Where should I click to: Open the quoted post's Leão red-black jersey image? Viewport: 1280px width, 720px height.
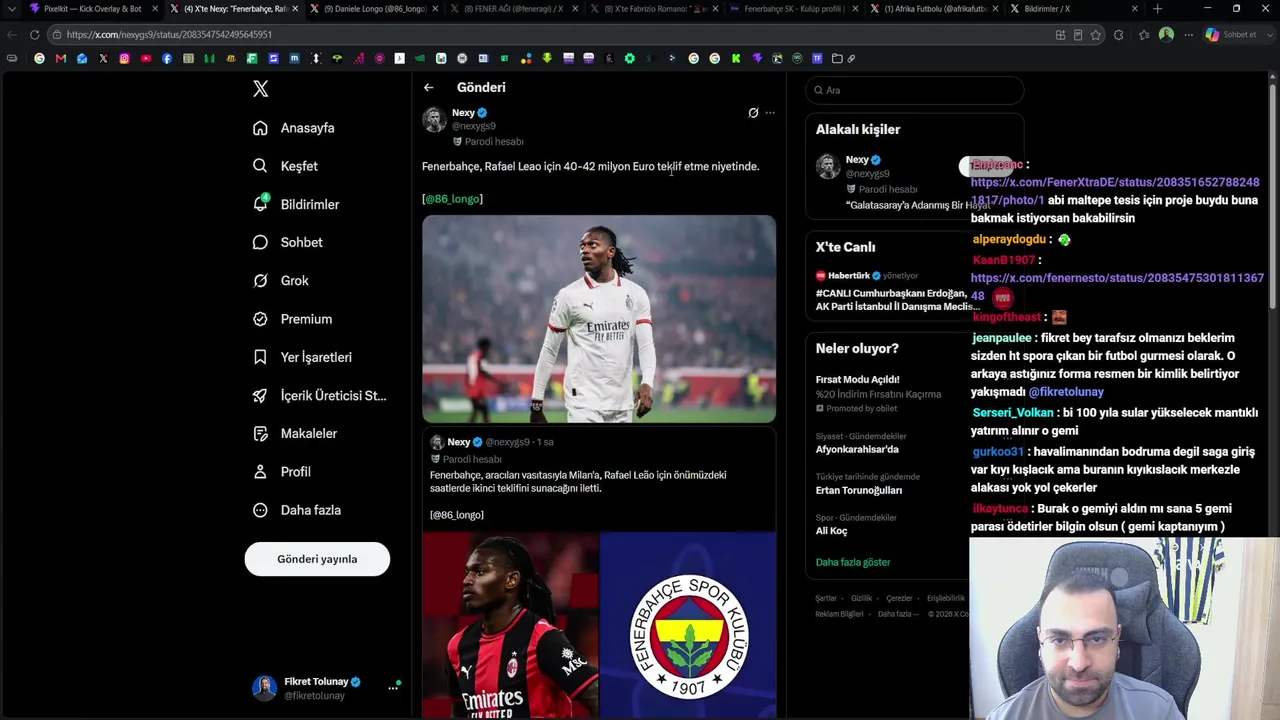tap(510, 626)
